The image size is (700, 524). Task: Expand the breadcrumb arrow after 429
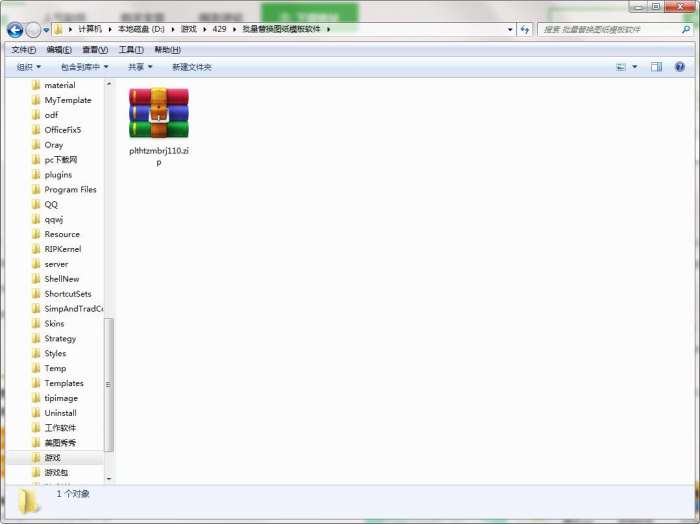click(234, 29)
